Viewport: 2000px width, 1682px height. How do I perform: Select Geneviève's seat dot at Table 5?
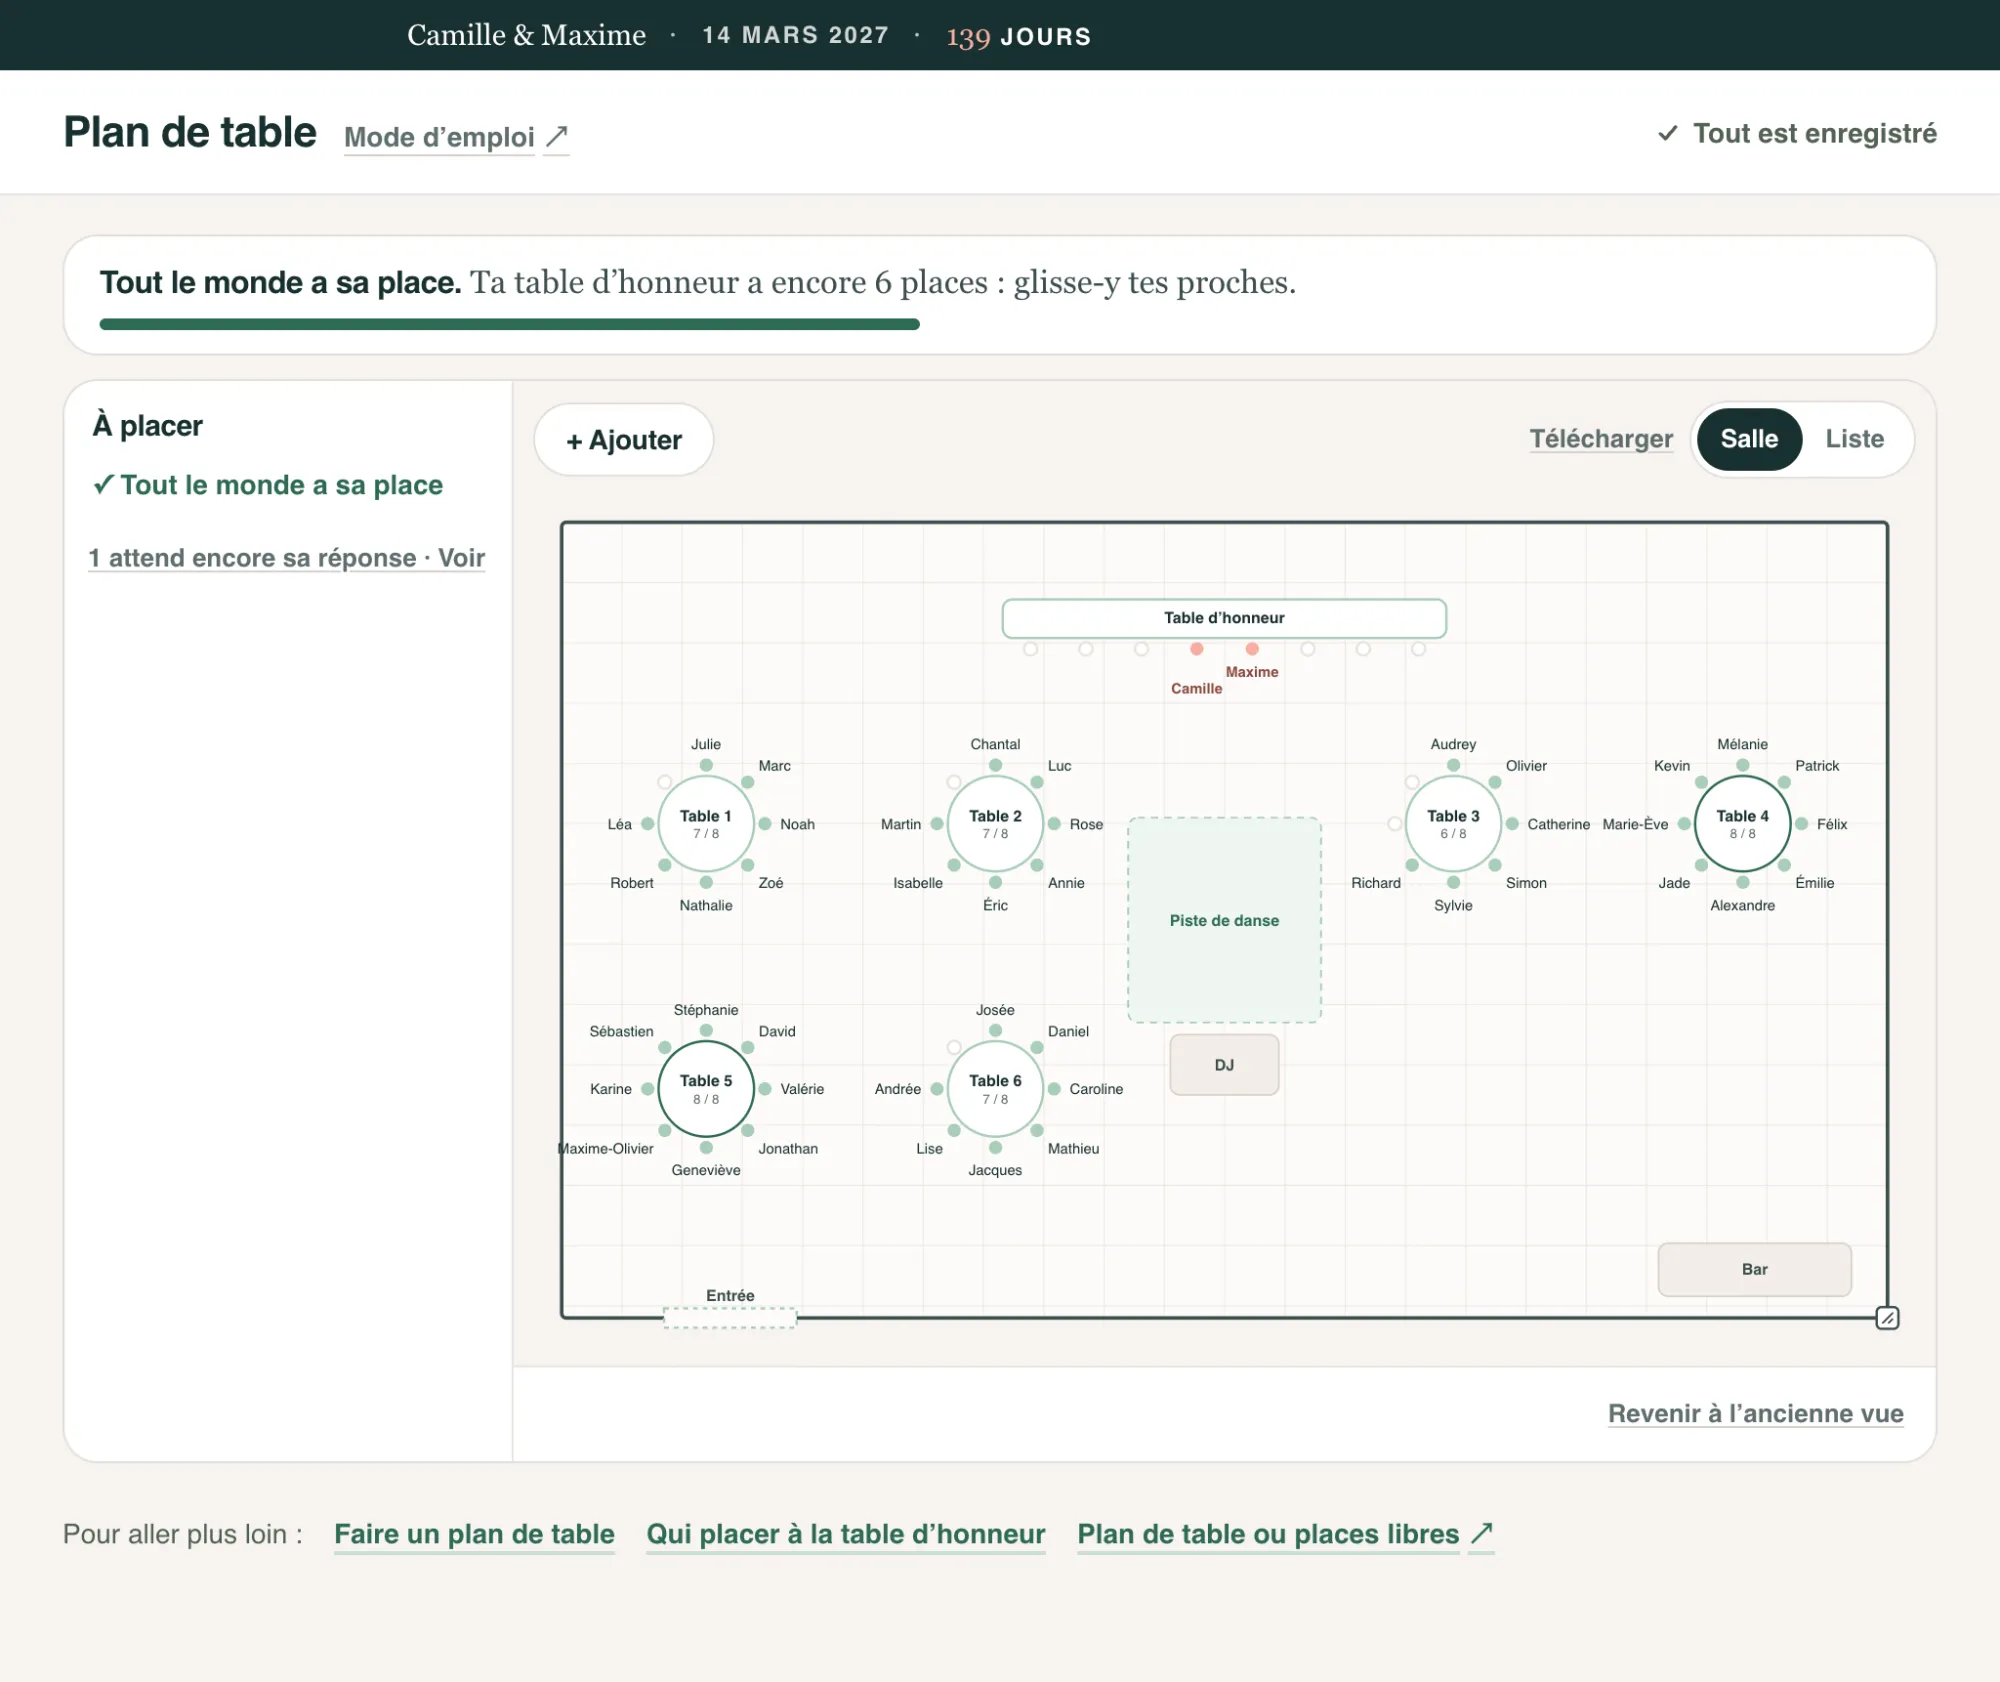click(706, 1148)
